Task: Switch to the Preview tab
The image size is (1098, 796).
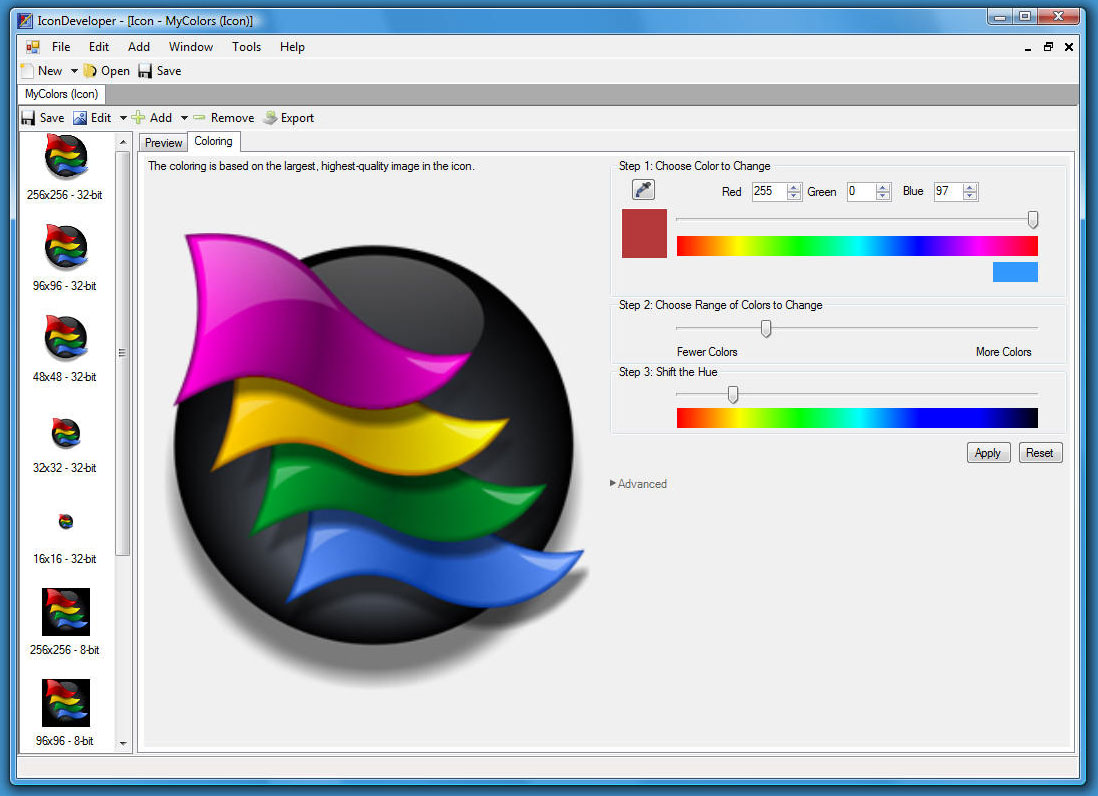Action: [163, 143]
